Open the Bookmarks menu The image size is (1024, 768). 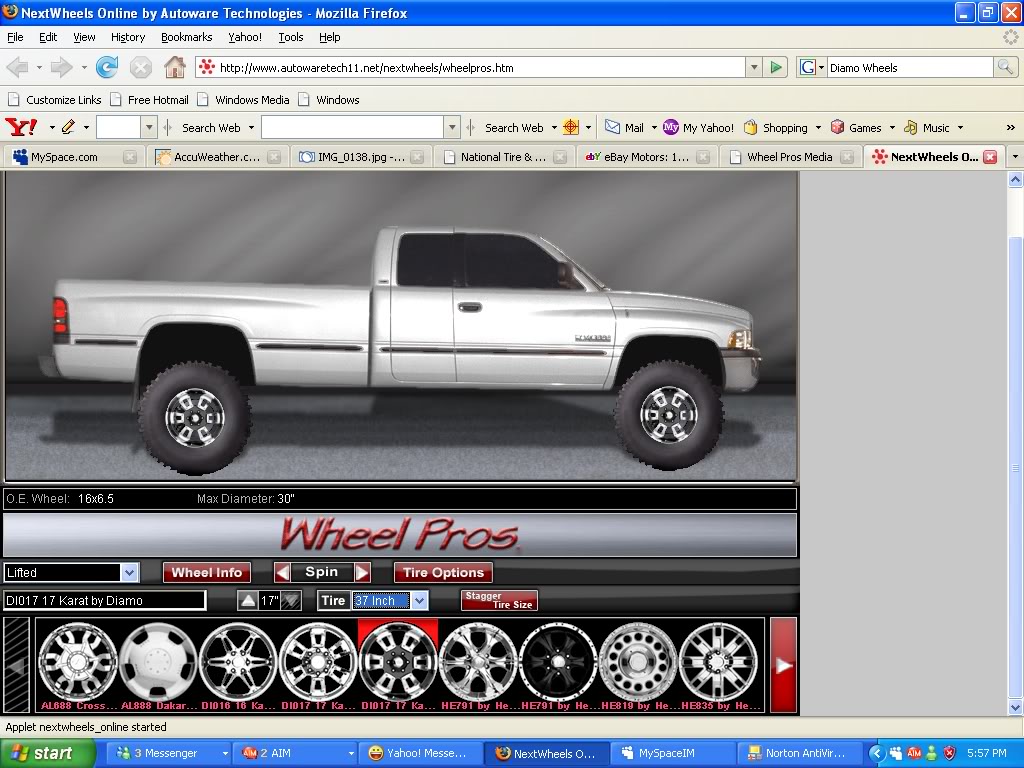tap(186, 37)
